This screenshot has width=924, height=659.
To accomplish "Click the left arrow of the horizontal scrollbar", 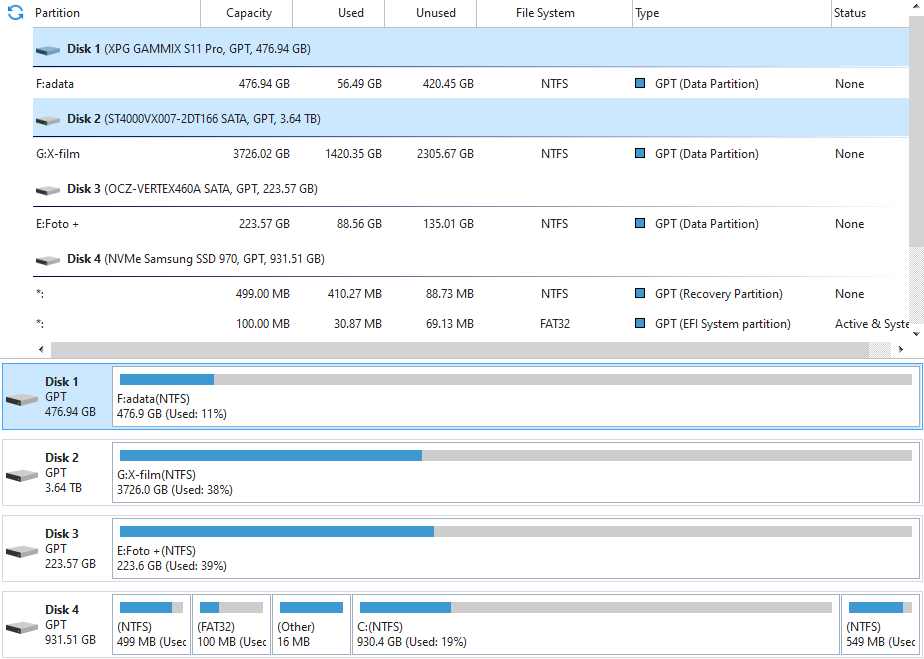I will click(x=41, y=349).
